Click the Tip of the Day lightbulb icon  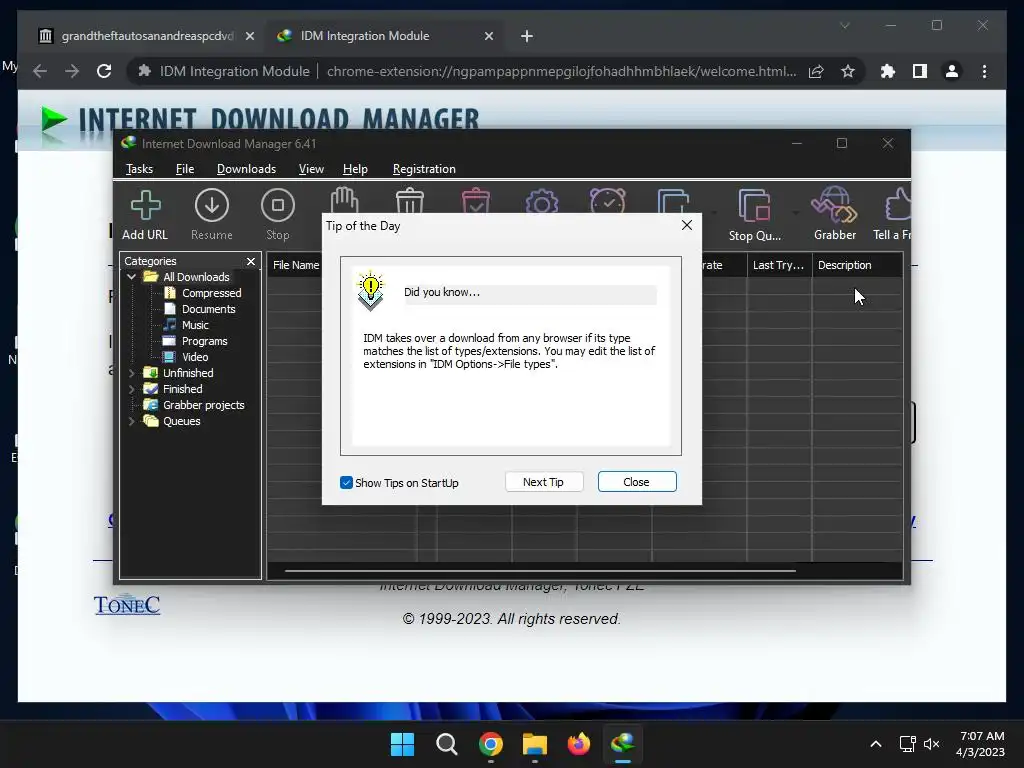tap(370, 291)
